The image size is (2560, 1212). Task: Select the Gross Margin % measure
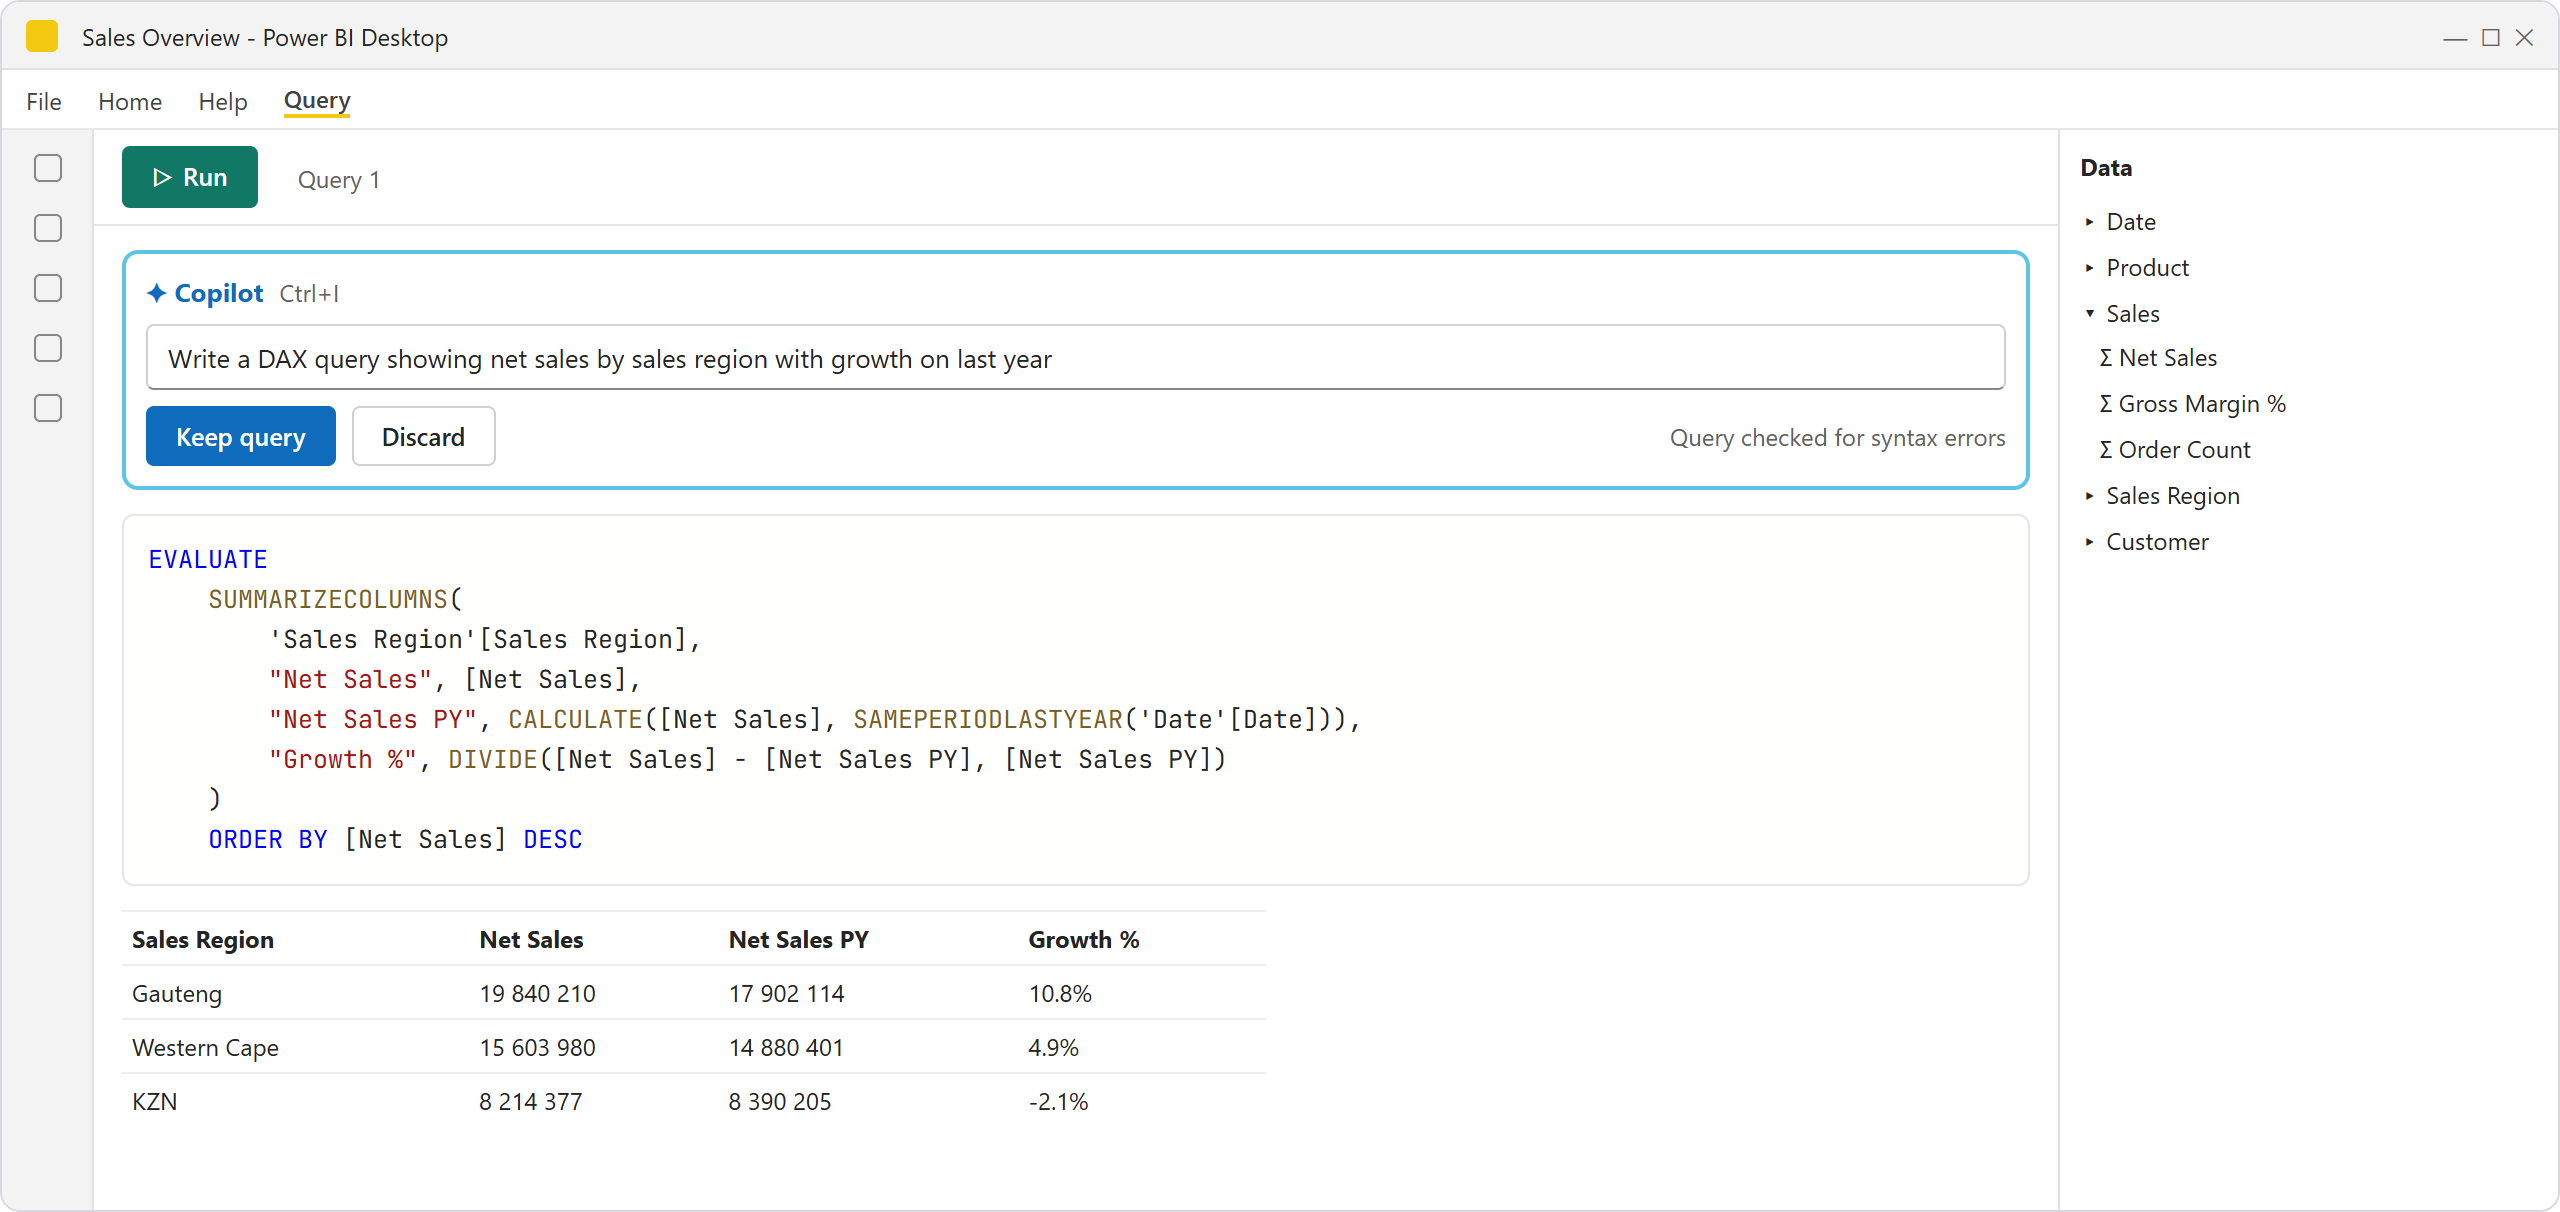(2192, 404)
